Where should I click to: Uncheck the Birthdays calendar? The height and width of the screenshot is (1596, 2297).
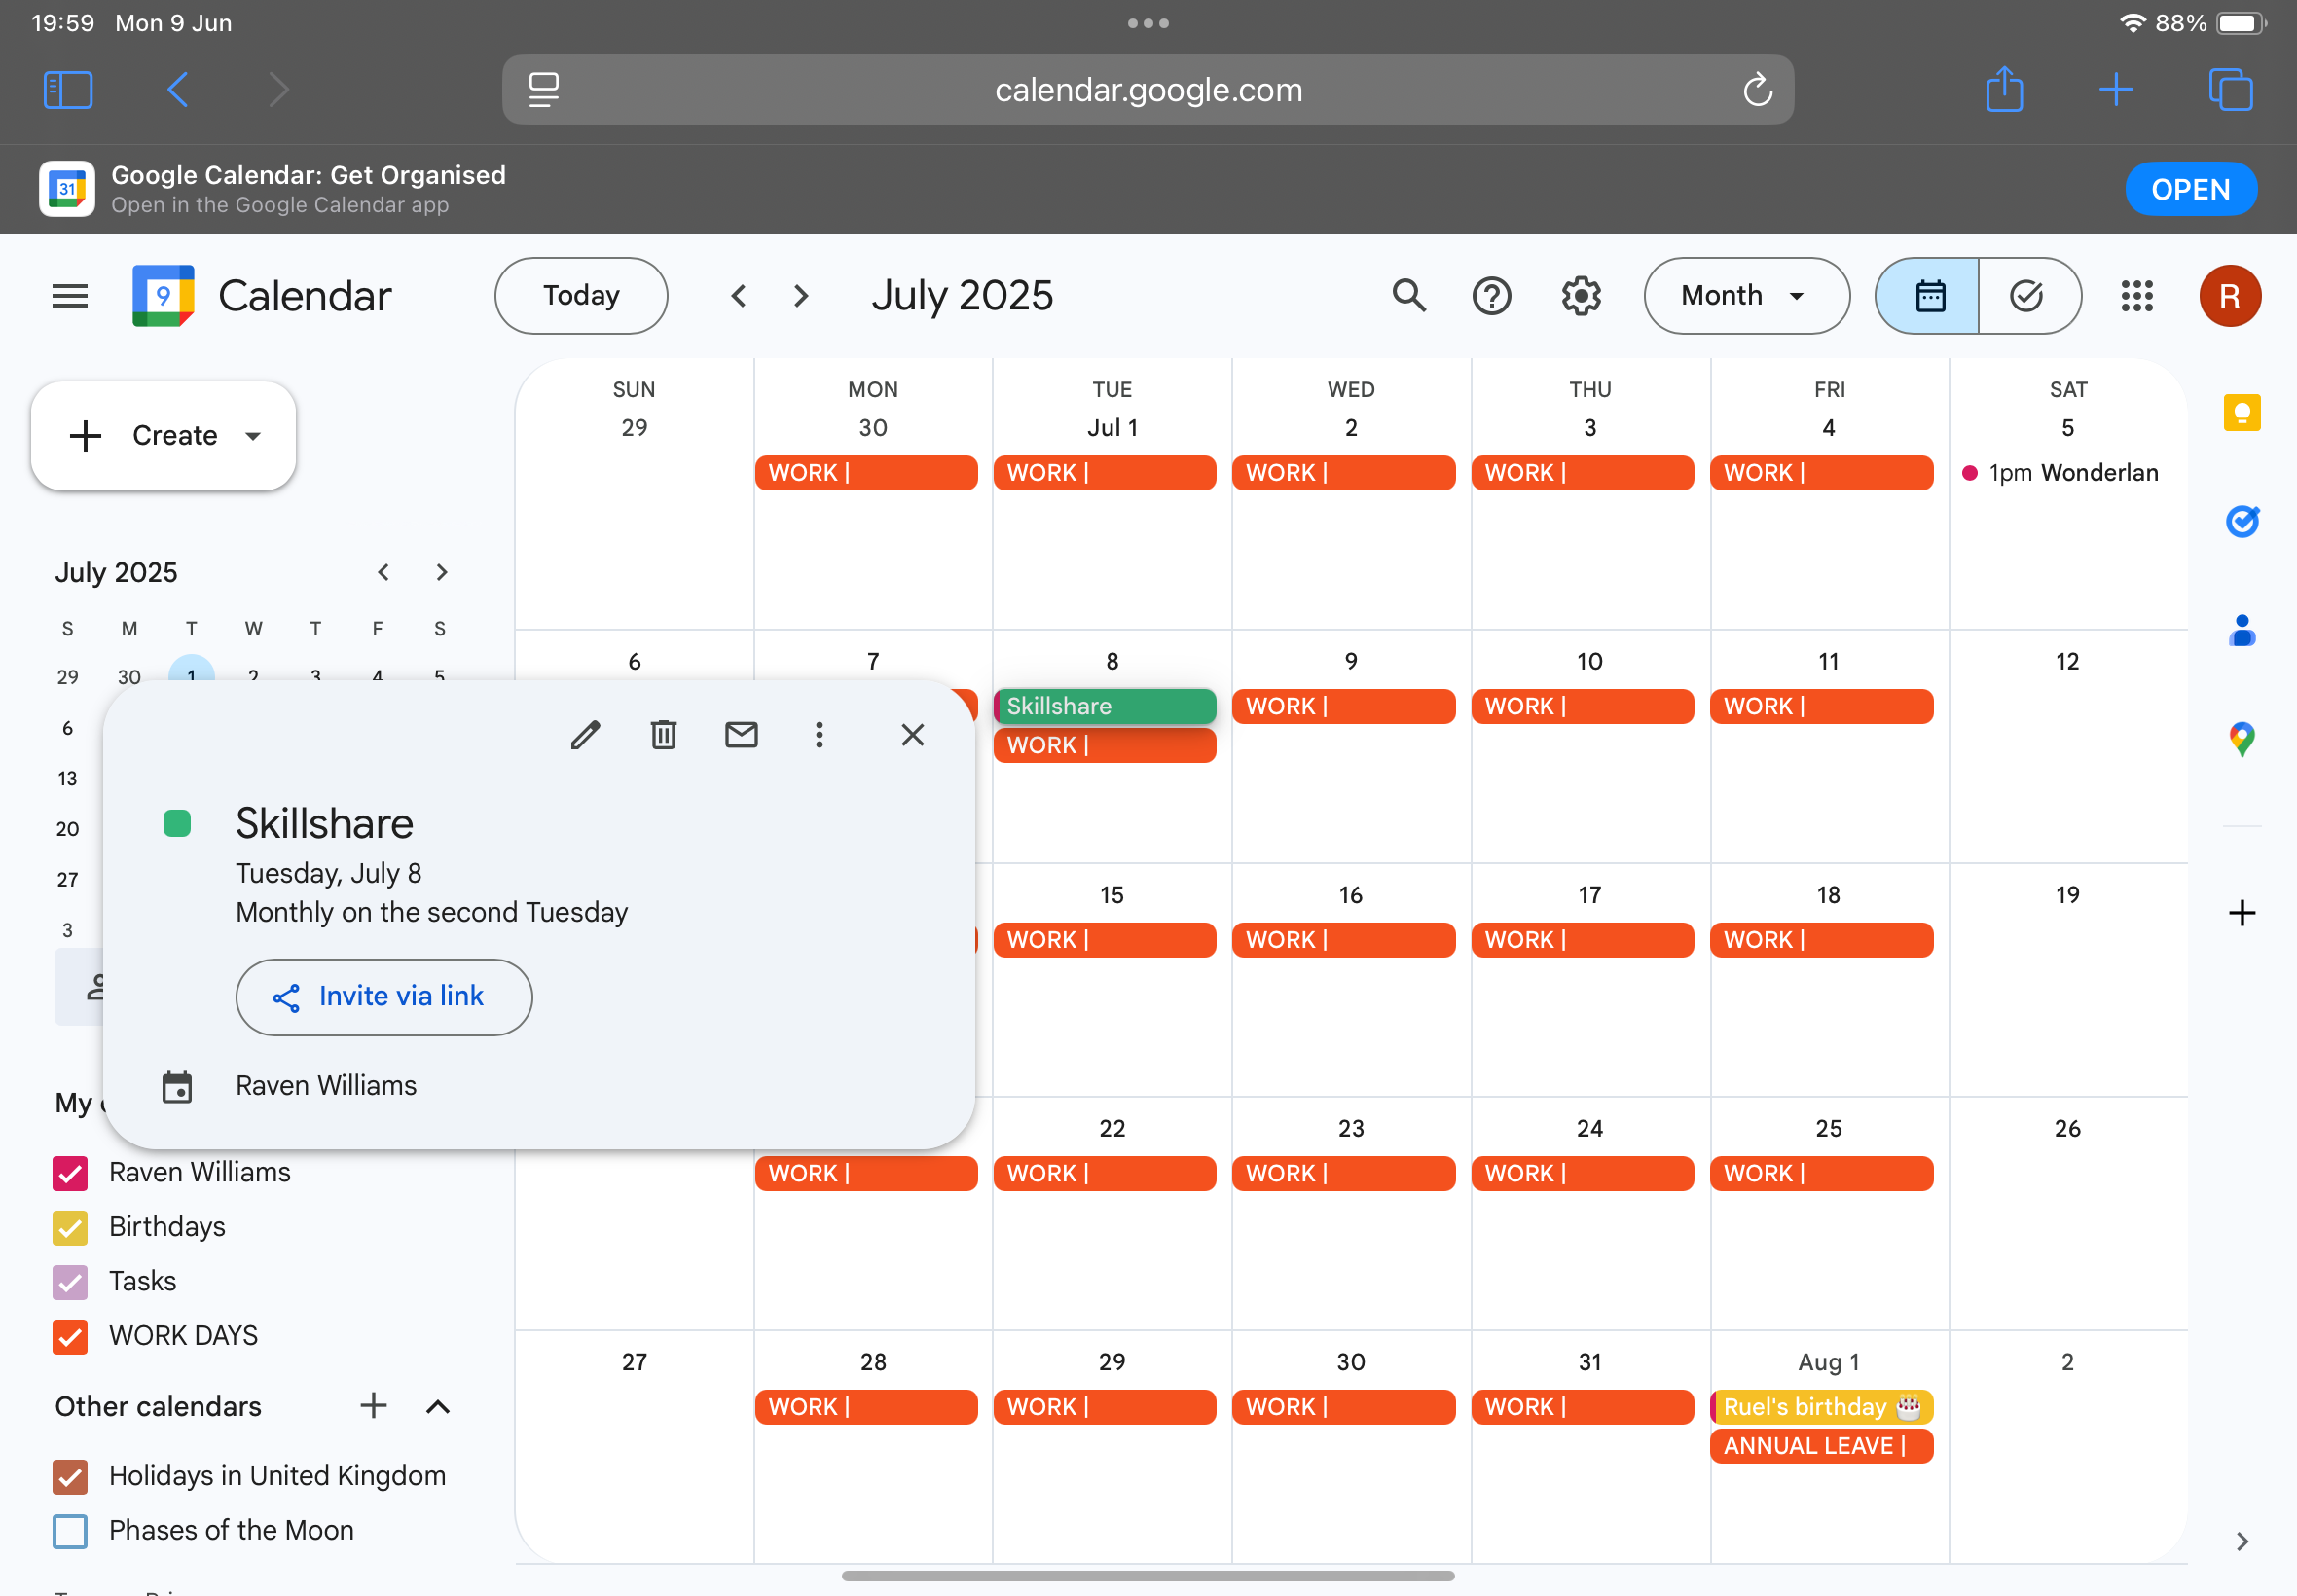pos(70,1227)
